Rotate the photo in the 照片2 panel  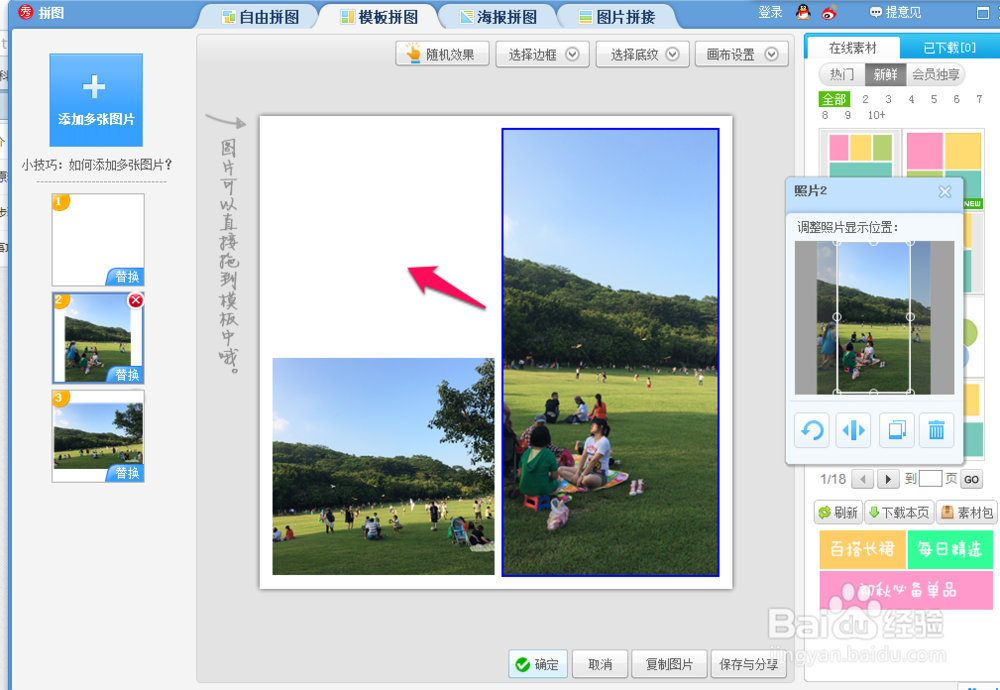pyautogui.click(x=811, y=429)
